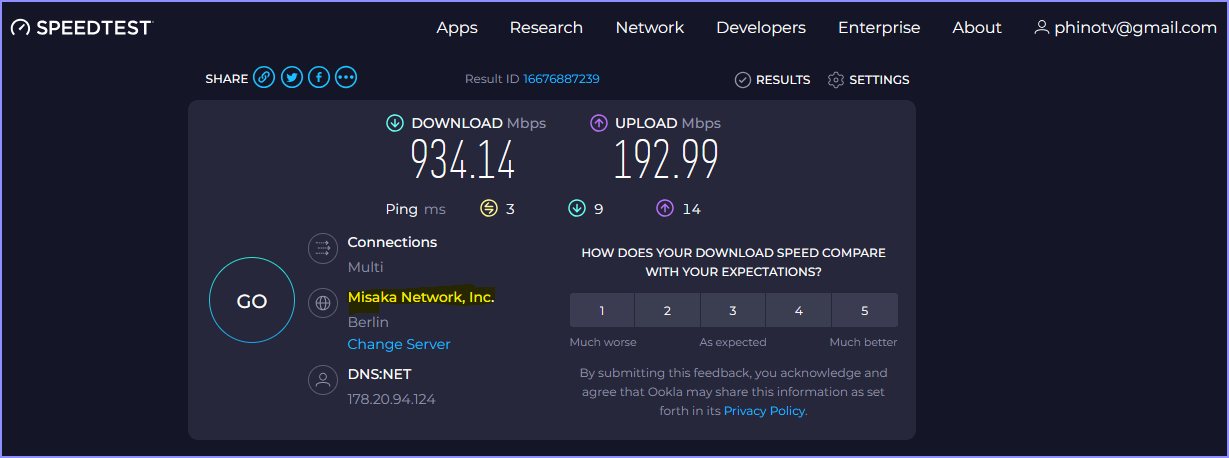1229x458 pixels.
Task: Open the Enterprise menu
Action: point(879,28)
